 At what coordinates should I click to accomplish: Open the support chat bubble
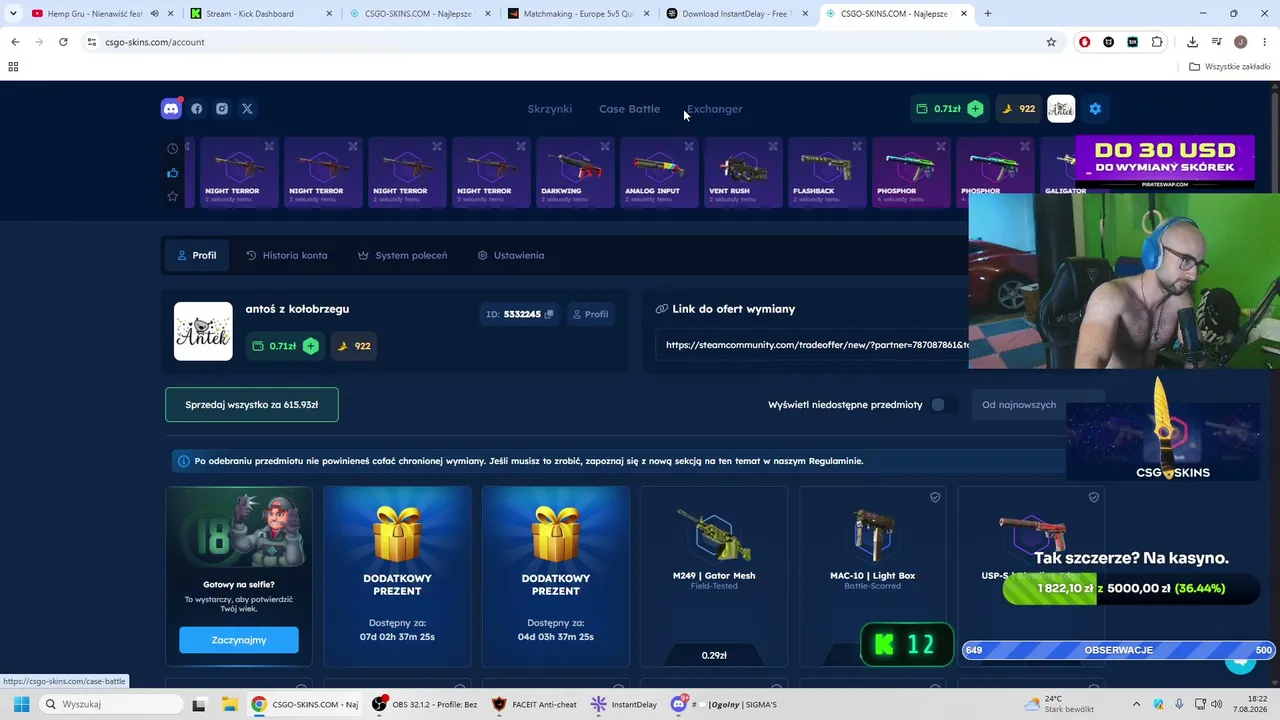[x=1240, y=660]
